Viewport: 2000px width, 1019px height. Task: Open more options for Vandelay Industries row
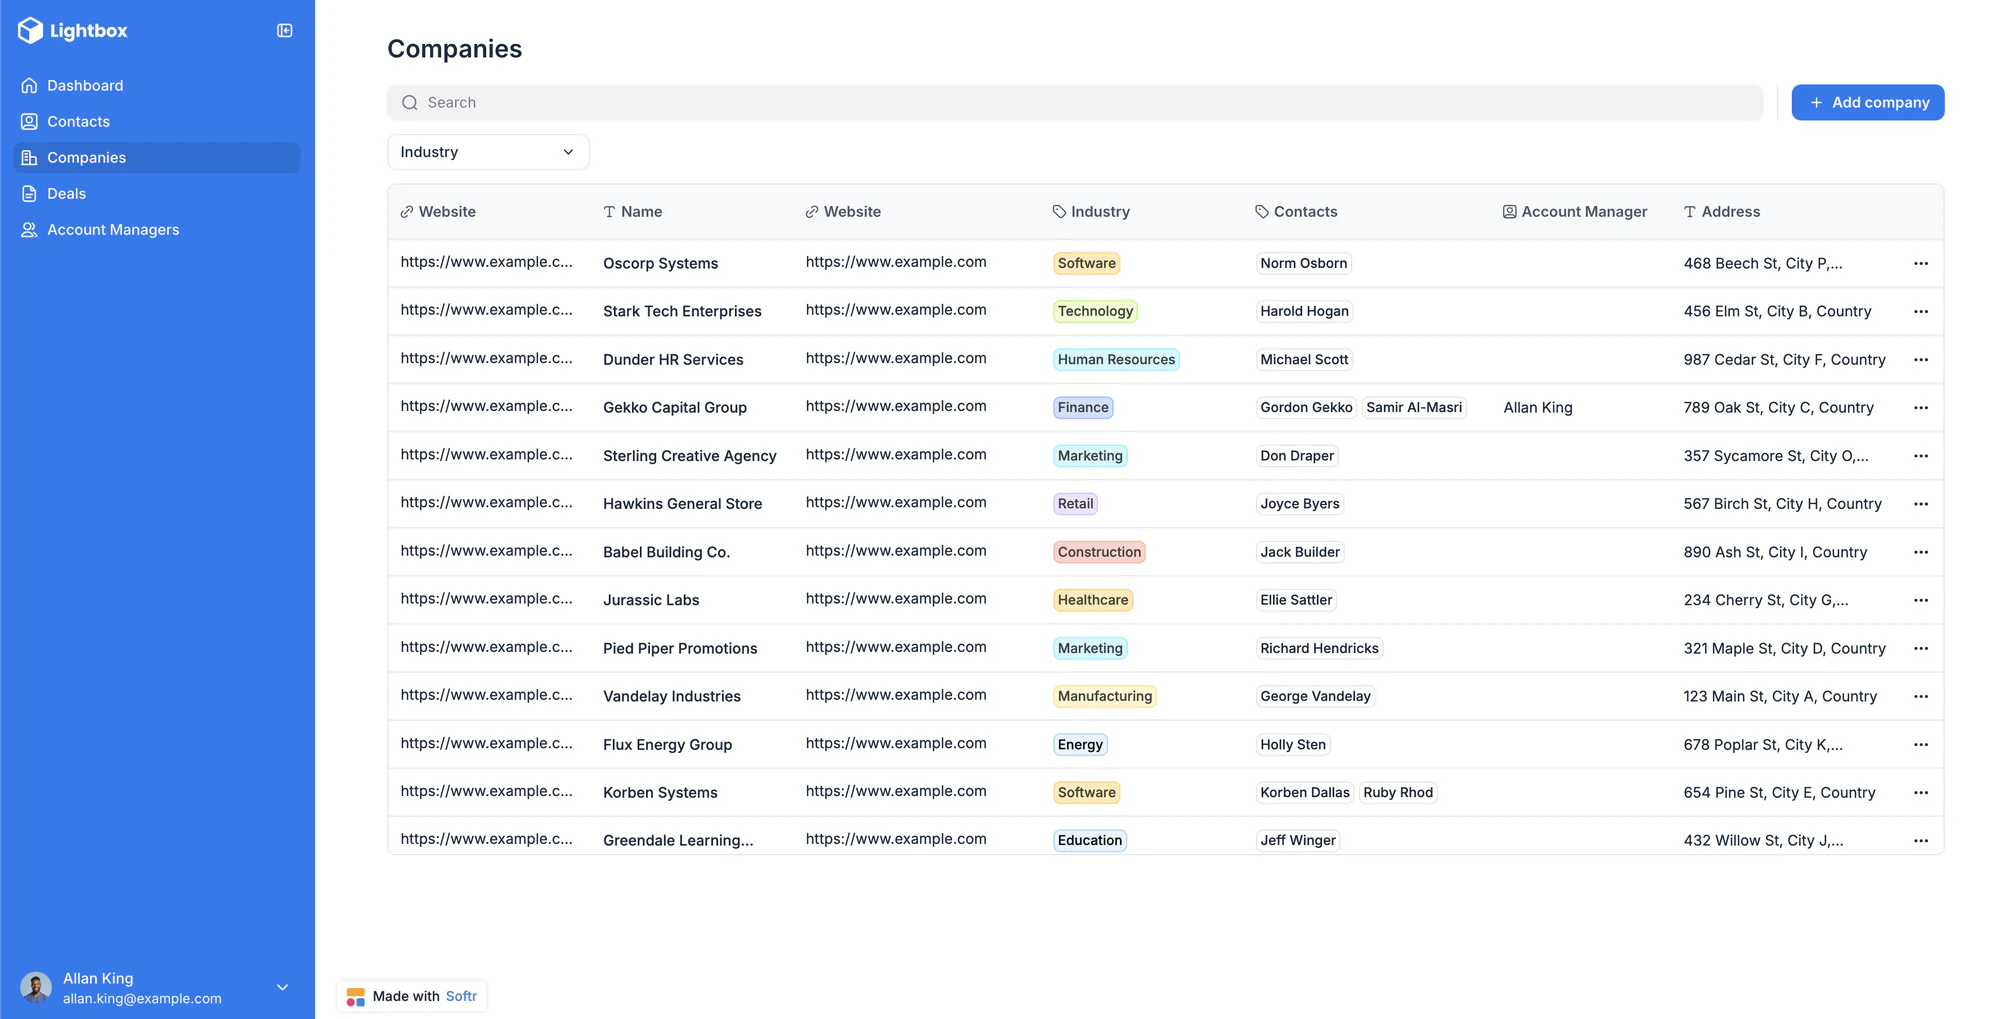pyautogui.click(x=1920, y=696)
